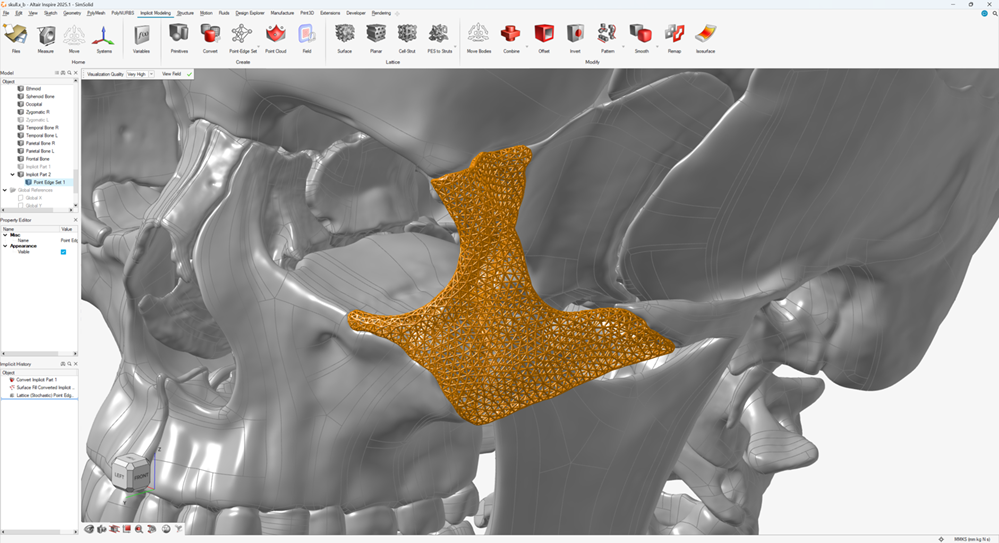
Task: Open the Measure tool
Action: pyautogui.click(x=46, y=36)
